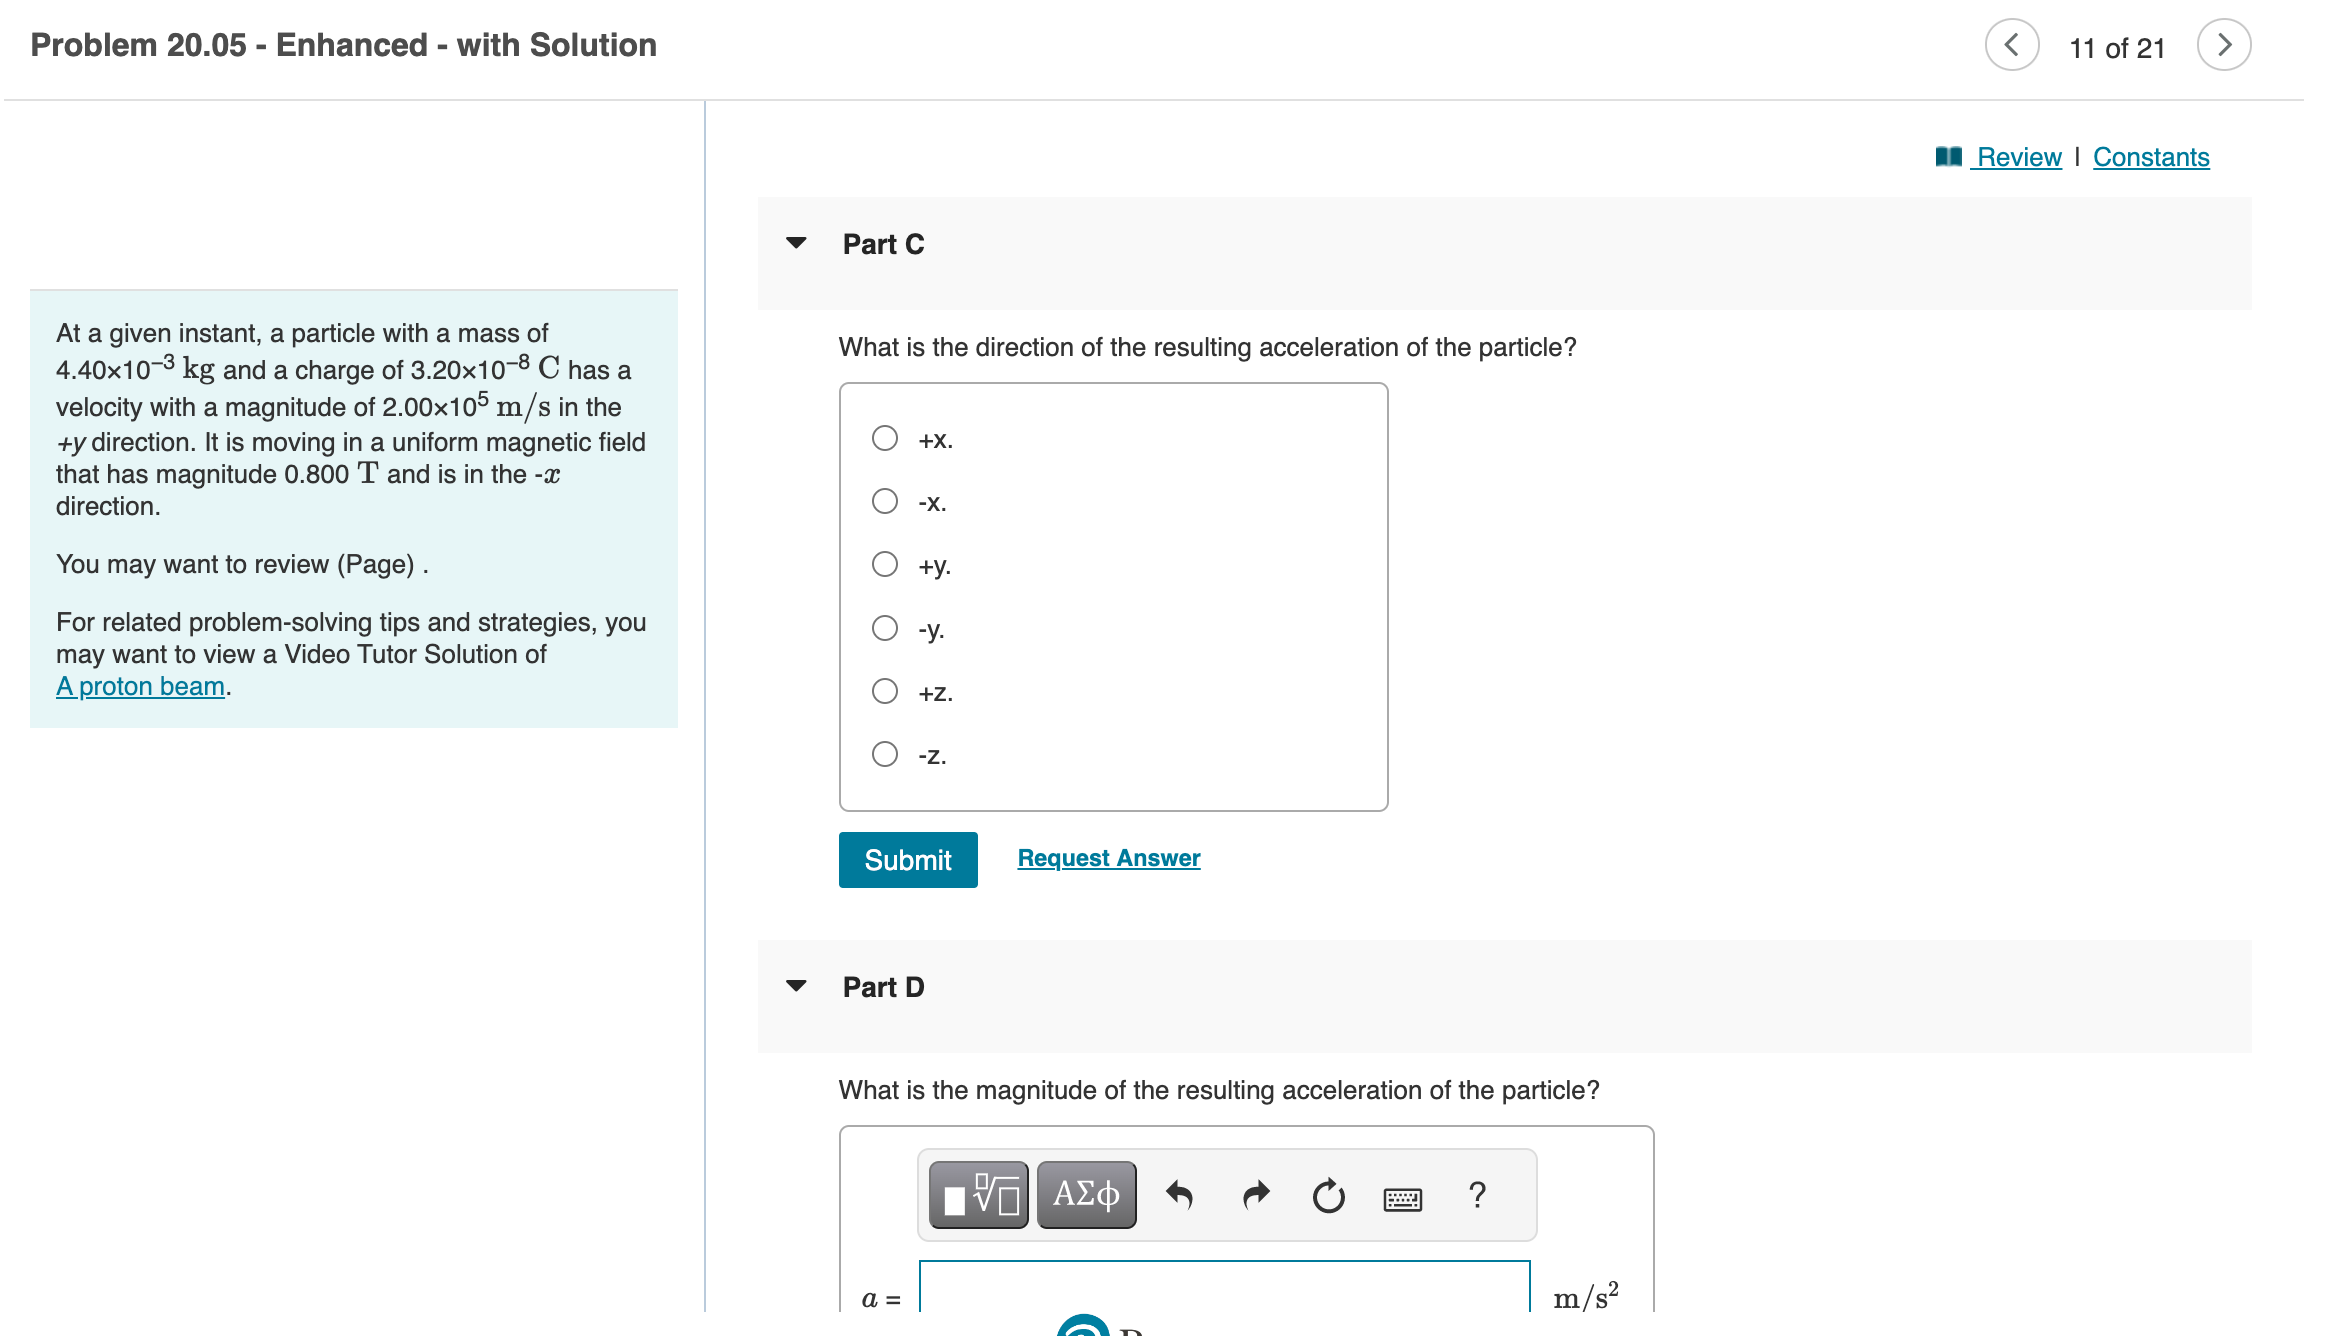Go to the next problem with right chevron

click(x=2224, y=44)
